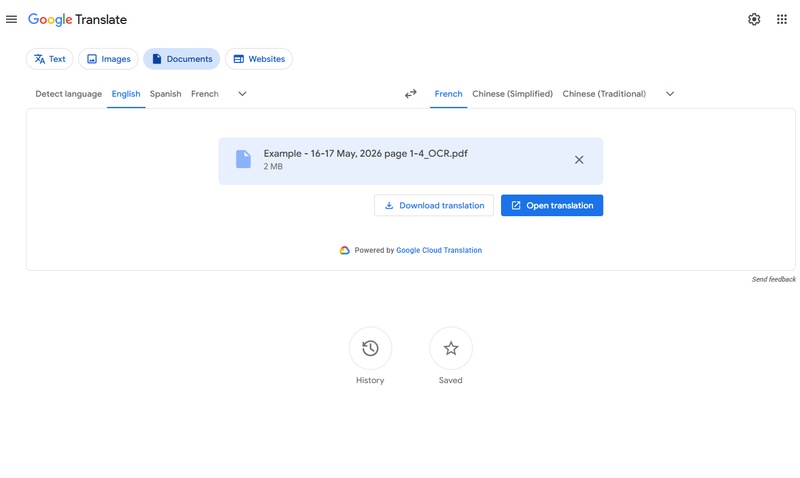This screenshot has height=478, width=800.
Task: Select Chinese (Traditional) as target language
Action: (x=604, y=94)
